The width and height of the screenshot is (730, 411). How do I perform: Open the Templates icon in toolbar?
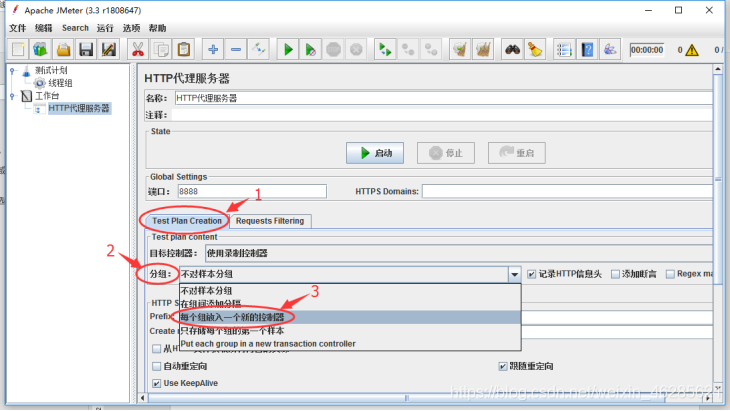pyautogui.click(x=41, y=49)
